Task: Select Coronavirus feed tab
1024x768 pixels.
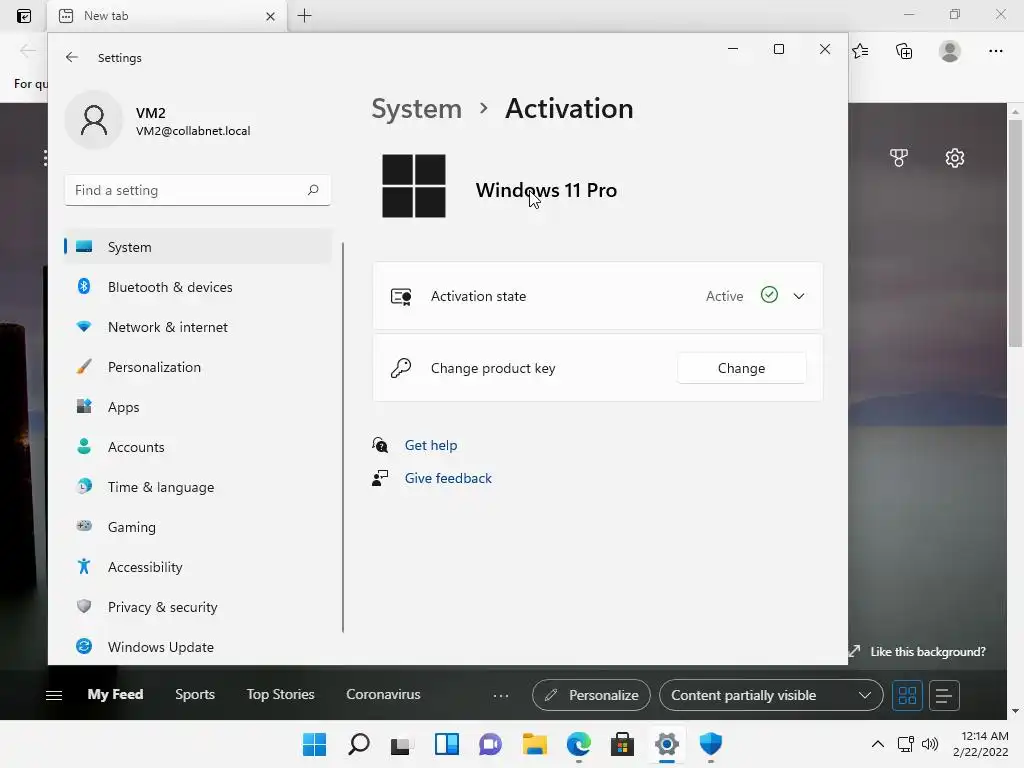Action: tap(383, 694)
